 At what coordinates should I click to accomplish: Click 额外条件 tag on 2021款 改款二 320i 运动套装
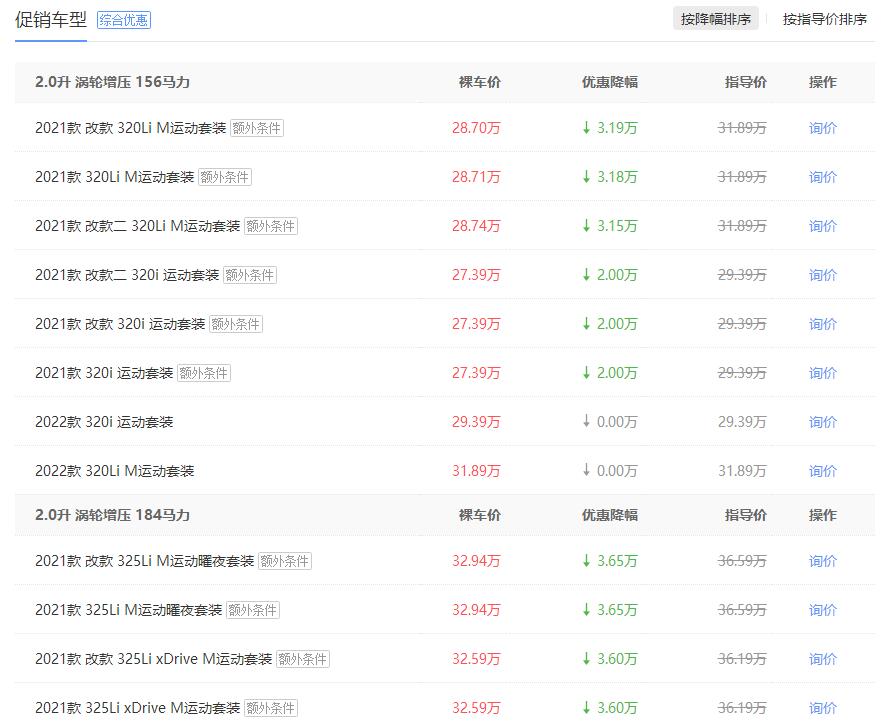point(250,275)
